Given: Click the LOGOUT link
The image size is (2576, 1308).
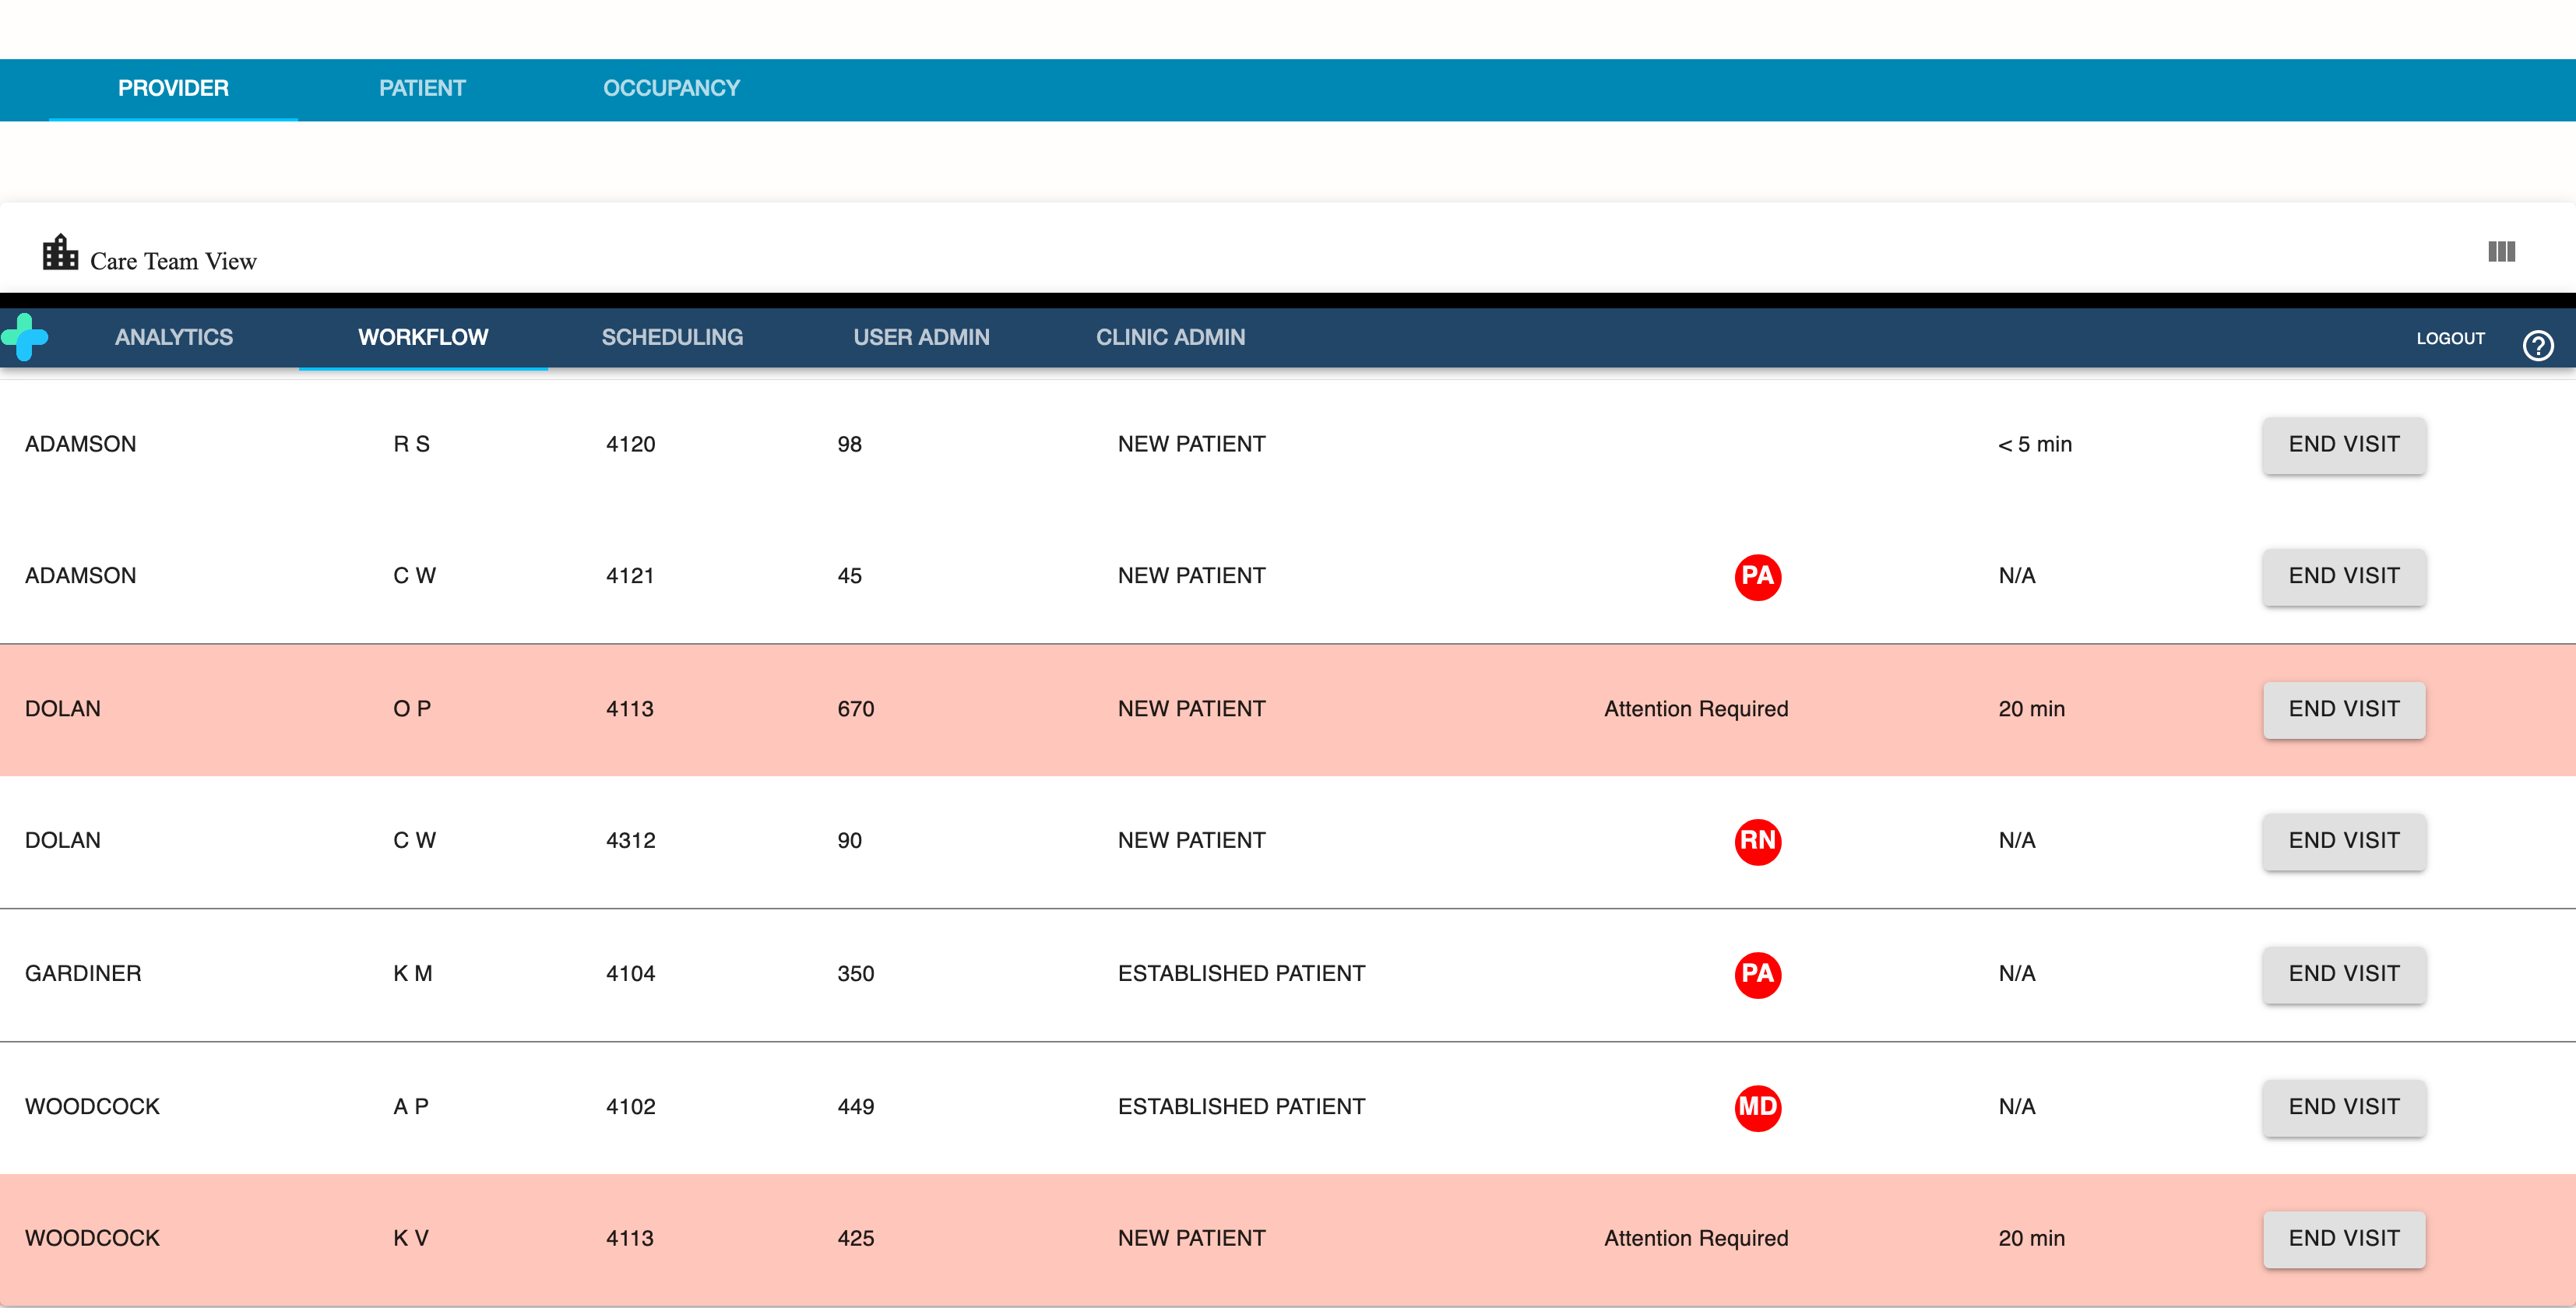Looking at the screenshot, I should pyautogui.click(x=2450, y=339).
